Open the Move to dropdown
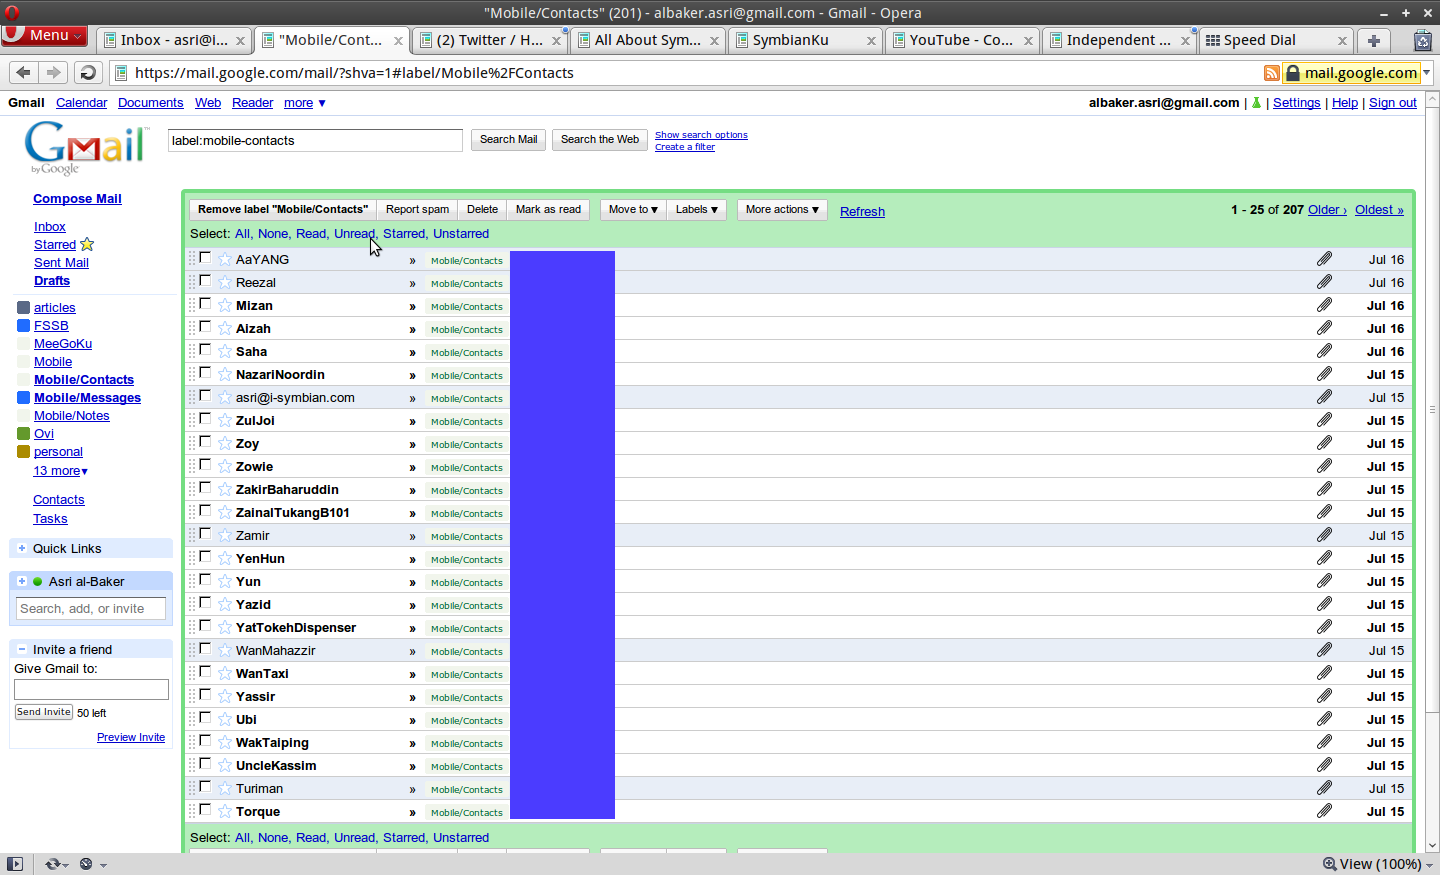The image size is (1440, 875). pos(632,209)
